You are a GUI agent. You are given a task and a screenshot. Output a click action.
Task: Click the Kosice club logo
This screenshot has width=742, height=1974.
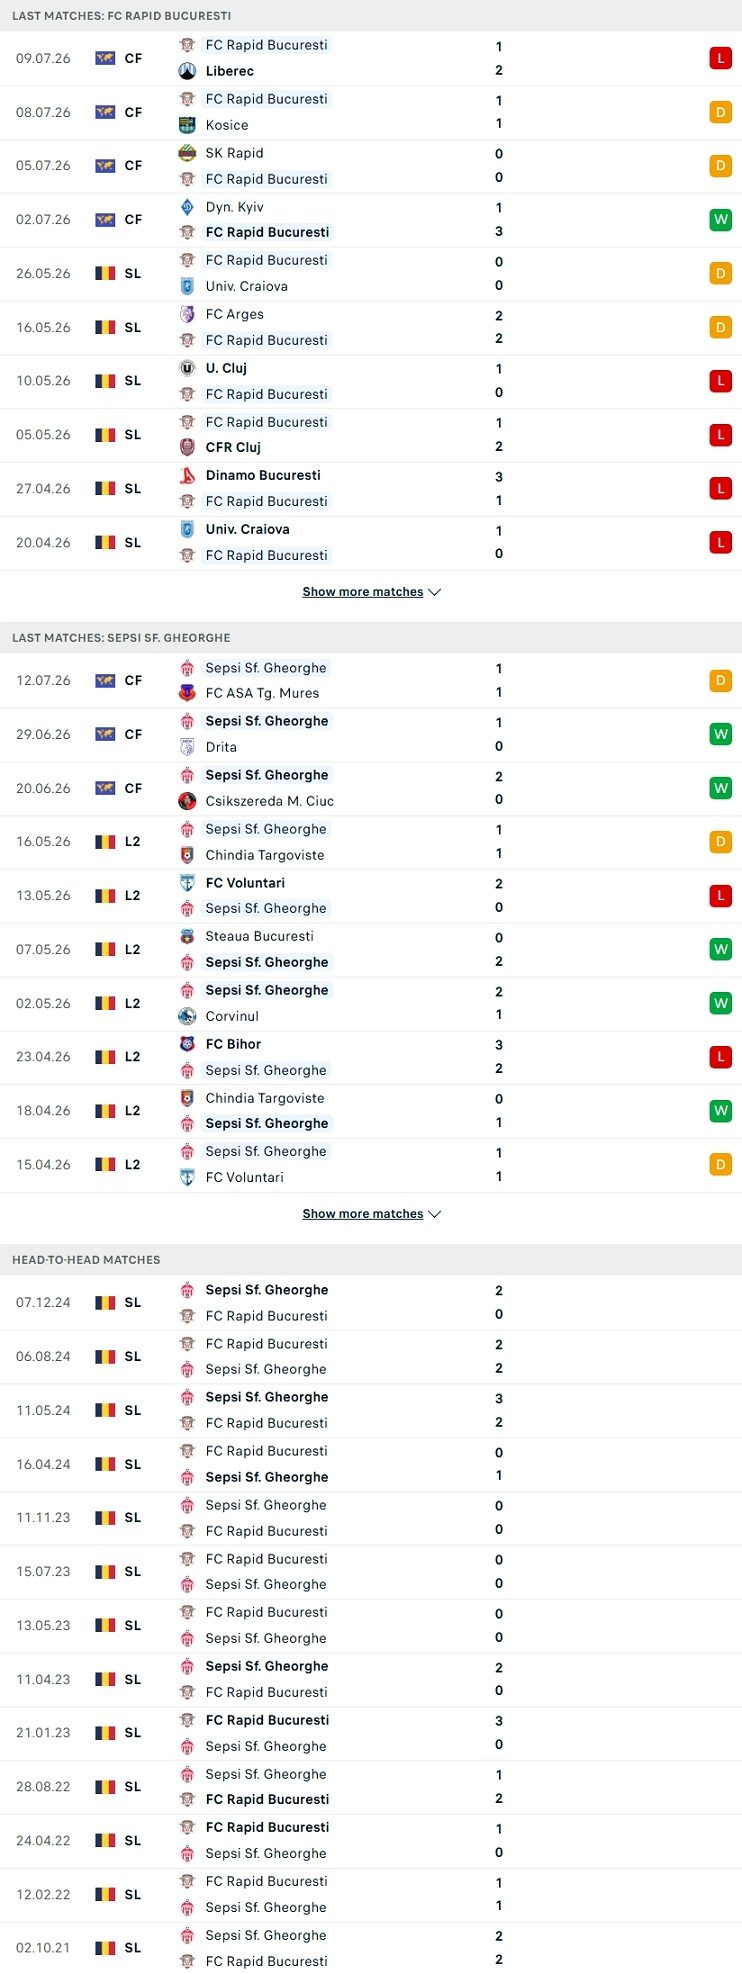187,125
